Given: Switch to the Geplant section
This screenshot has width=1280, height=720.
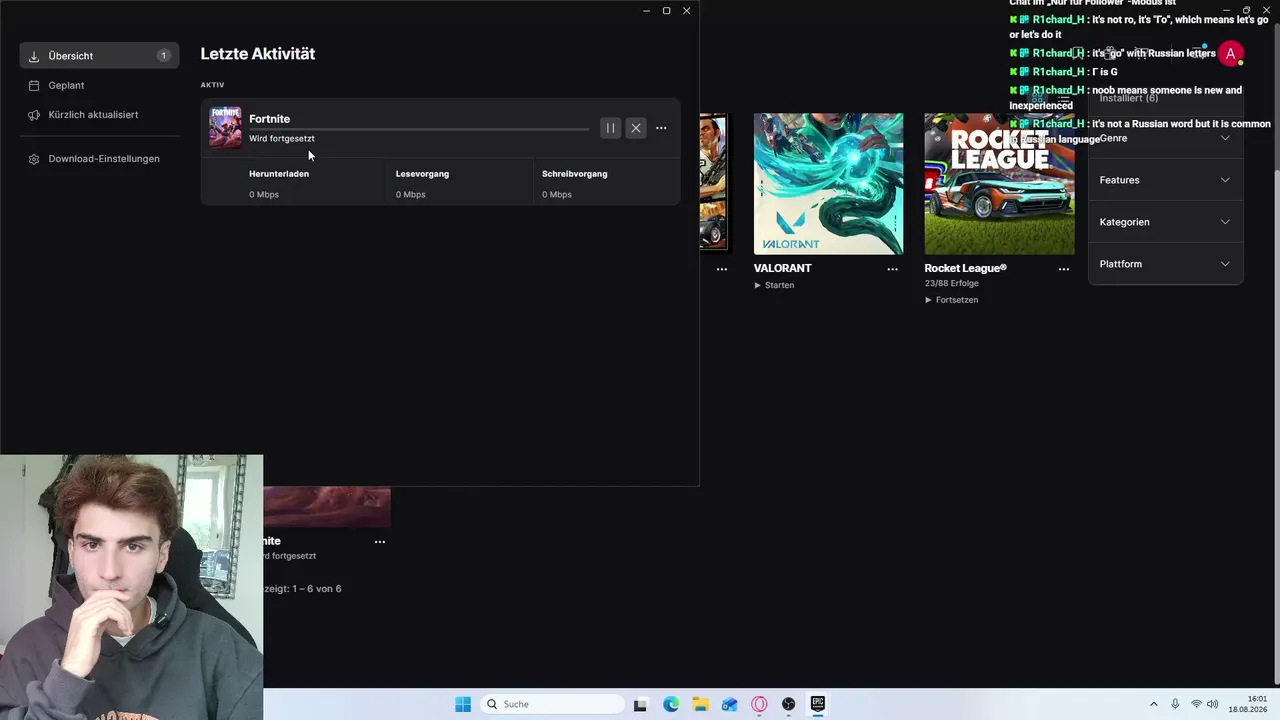Looking at the screenshot, I should point(99,85).
